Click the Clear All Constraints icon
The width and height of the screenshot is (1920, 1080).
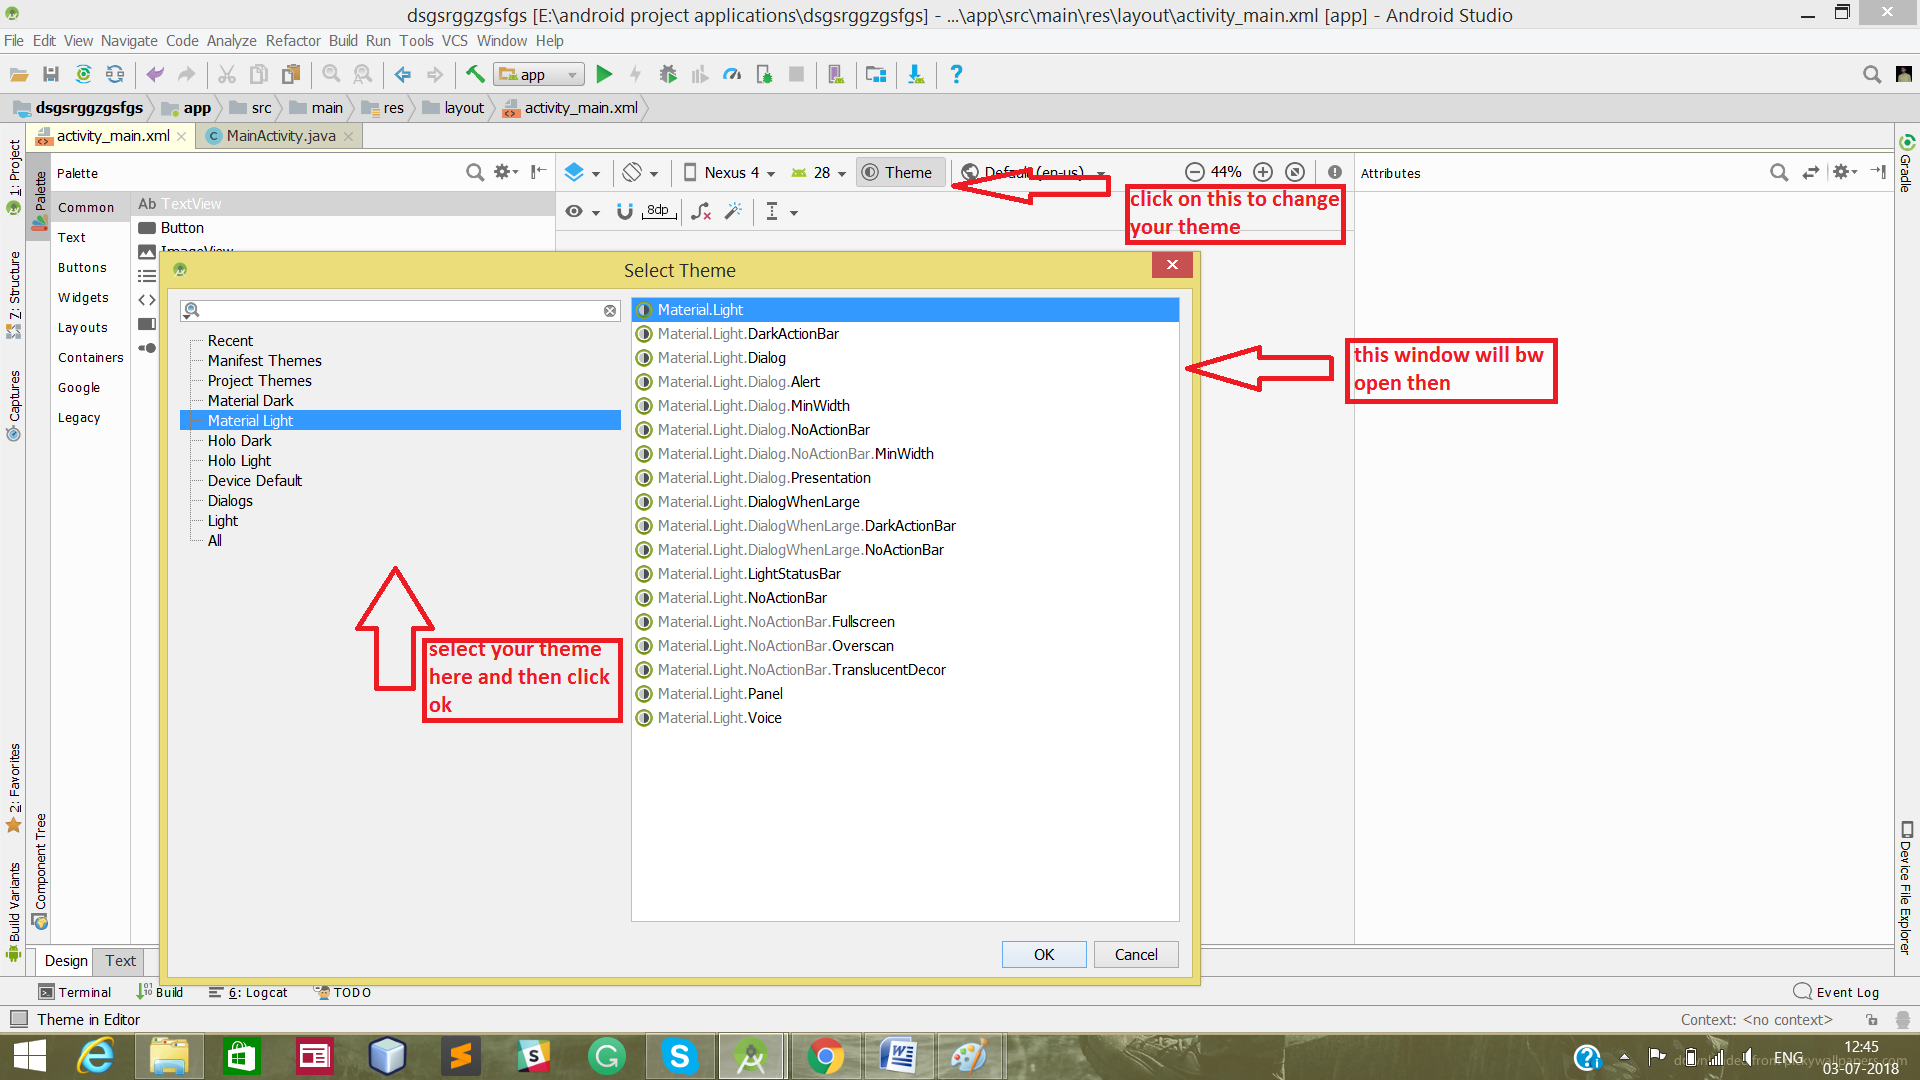click(x=701, y=211)
